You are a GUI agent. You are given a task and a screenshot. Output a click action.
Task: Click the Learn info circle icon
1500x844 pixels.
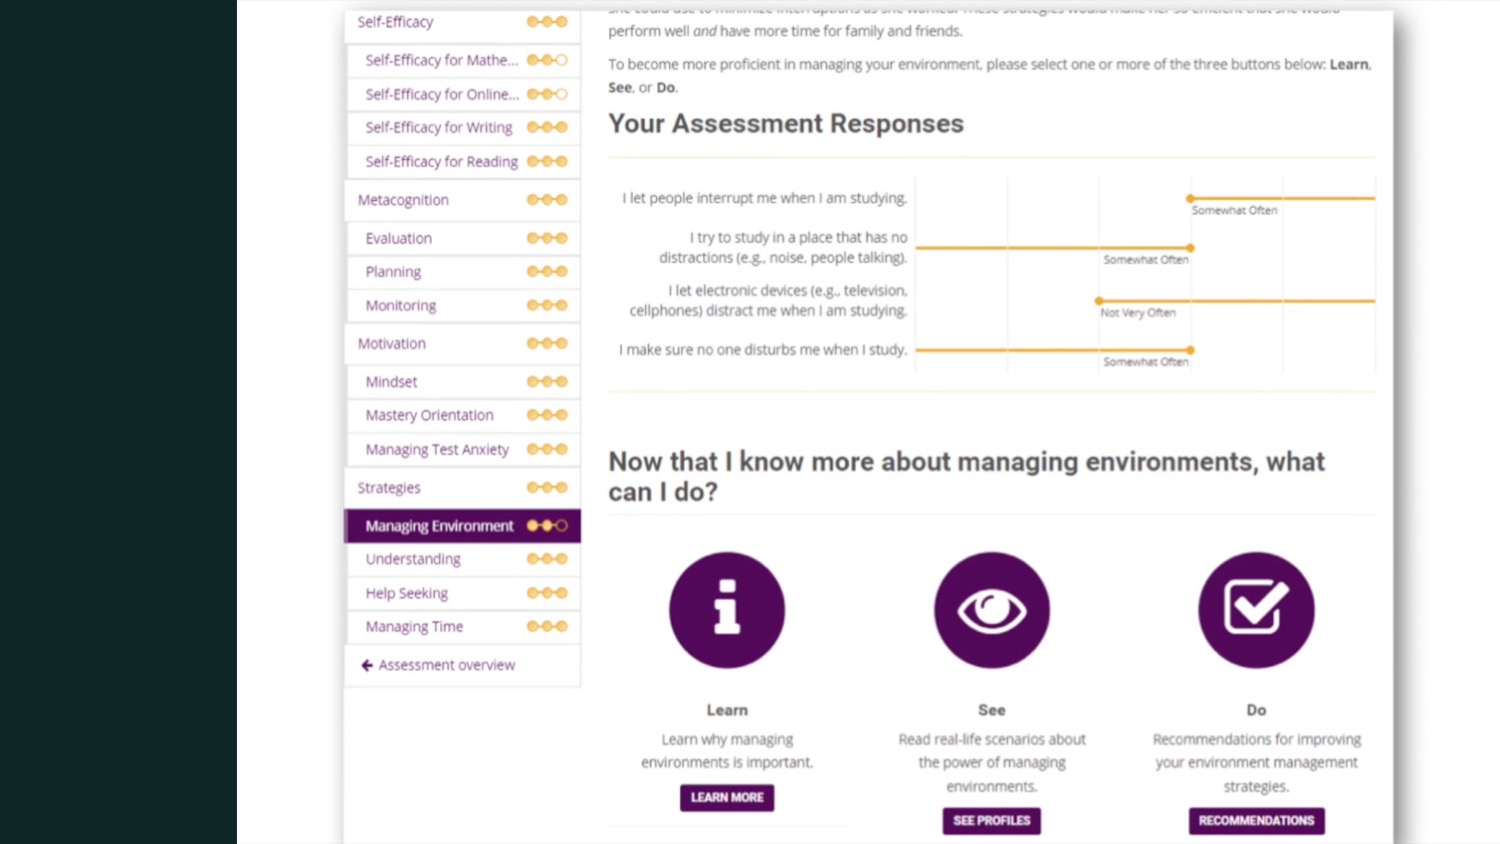click(x=727, y=610)
